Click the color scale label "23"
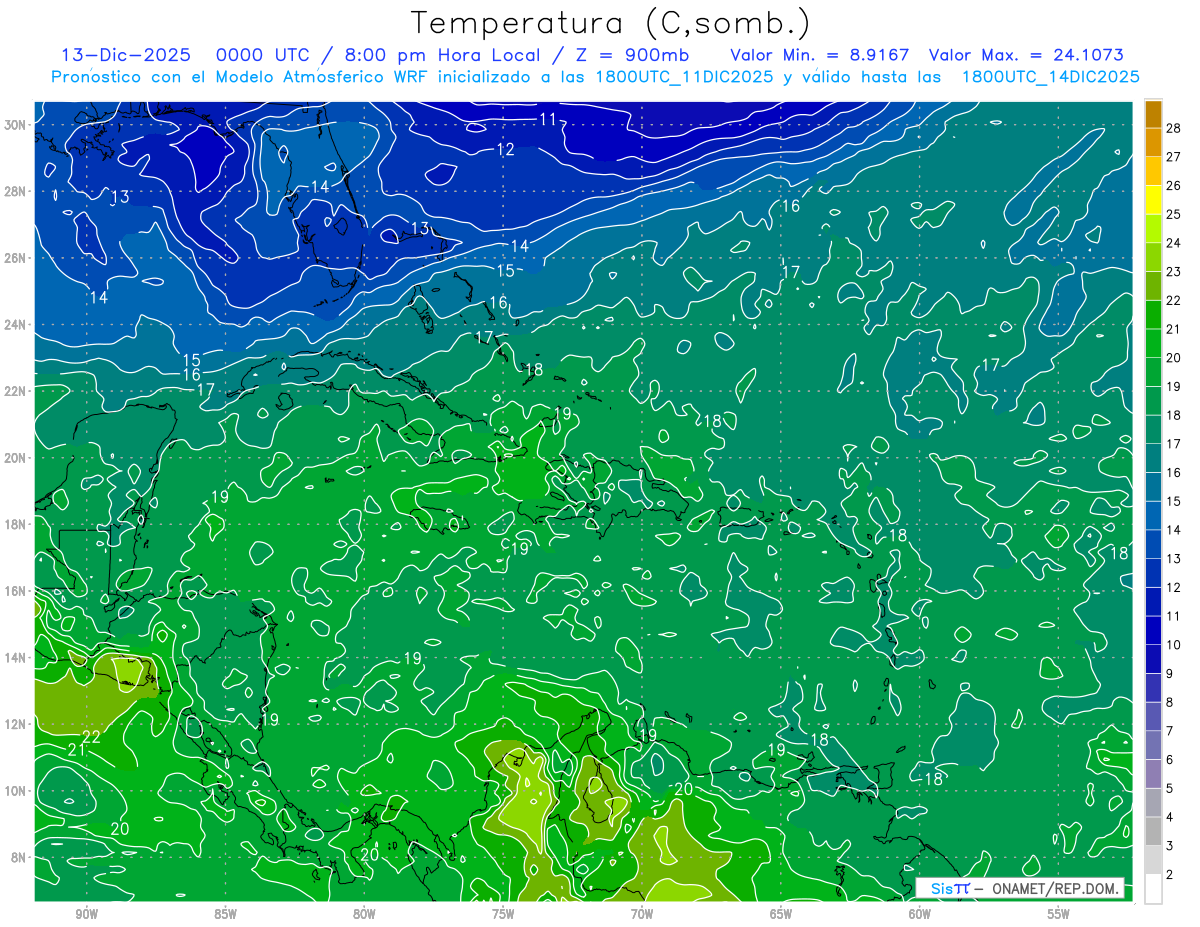 [x=1174, y=272]
